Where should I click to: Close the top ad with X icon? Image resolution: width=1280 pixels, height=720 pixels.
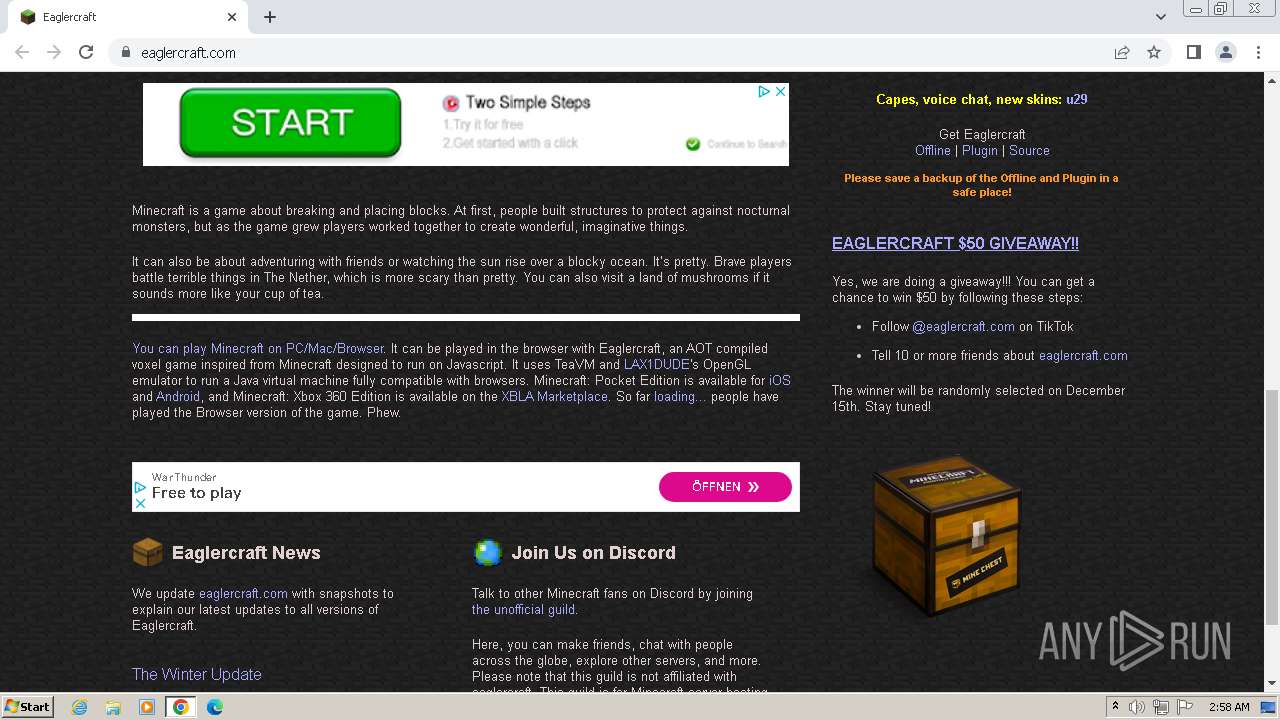pos(781,91)
